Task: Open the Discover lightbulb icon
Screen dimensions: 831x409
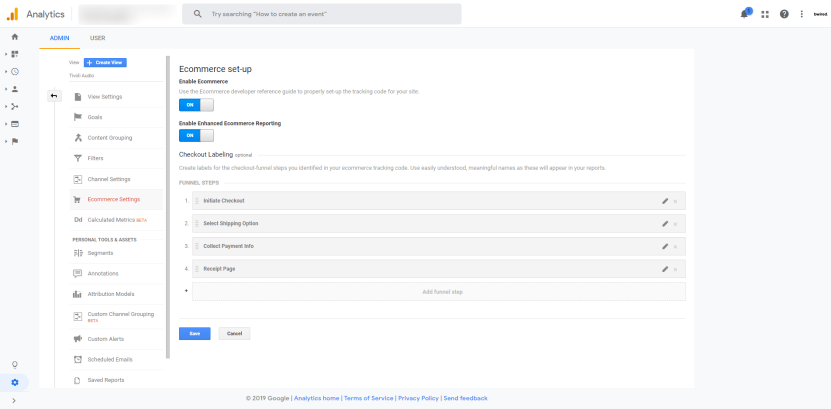Action: pyautogui.click(x=15, y=364)
